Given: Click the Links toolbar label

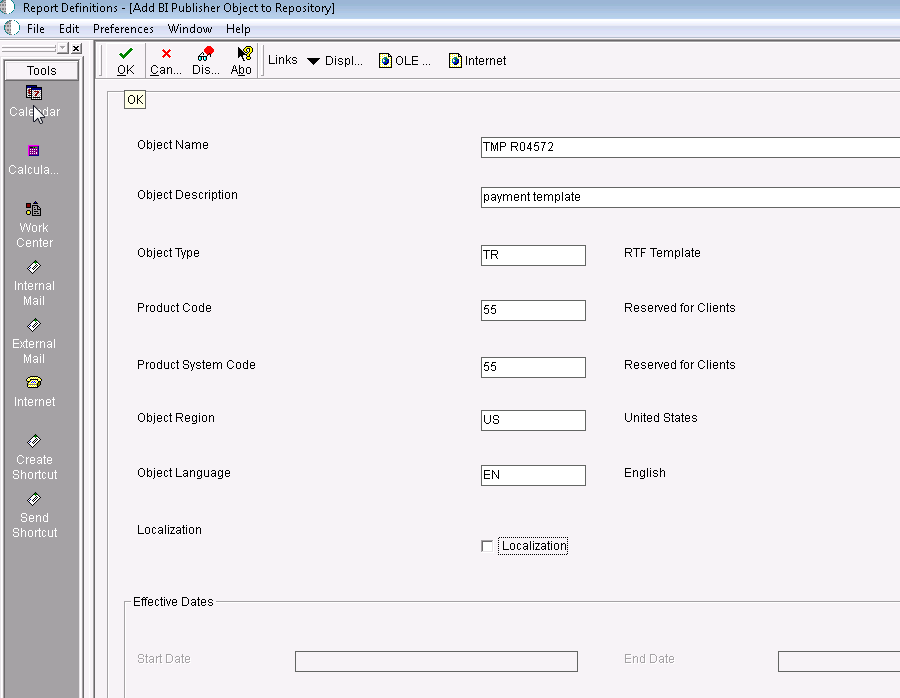Looking at the screenshot, I should click(282, 60).
